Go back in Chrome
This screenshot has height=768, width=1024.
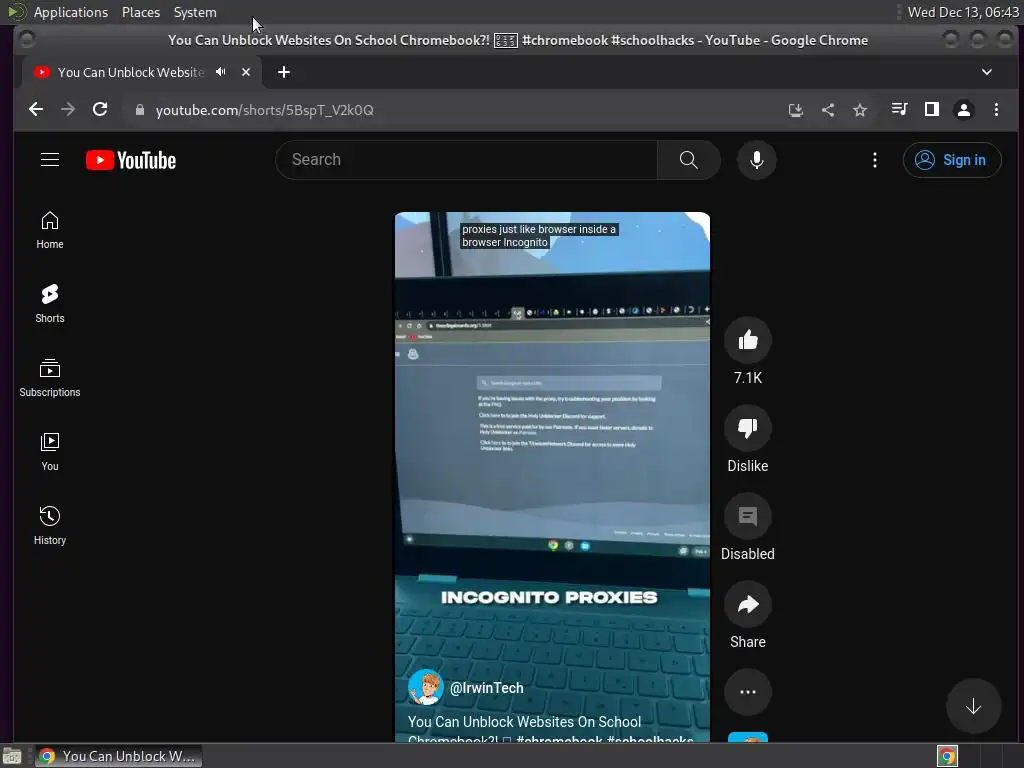tap(36, 110)
